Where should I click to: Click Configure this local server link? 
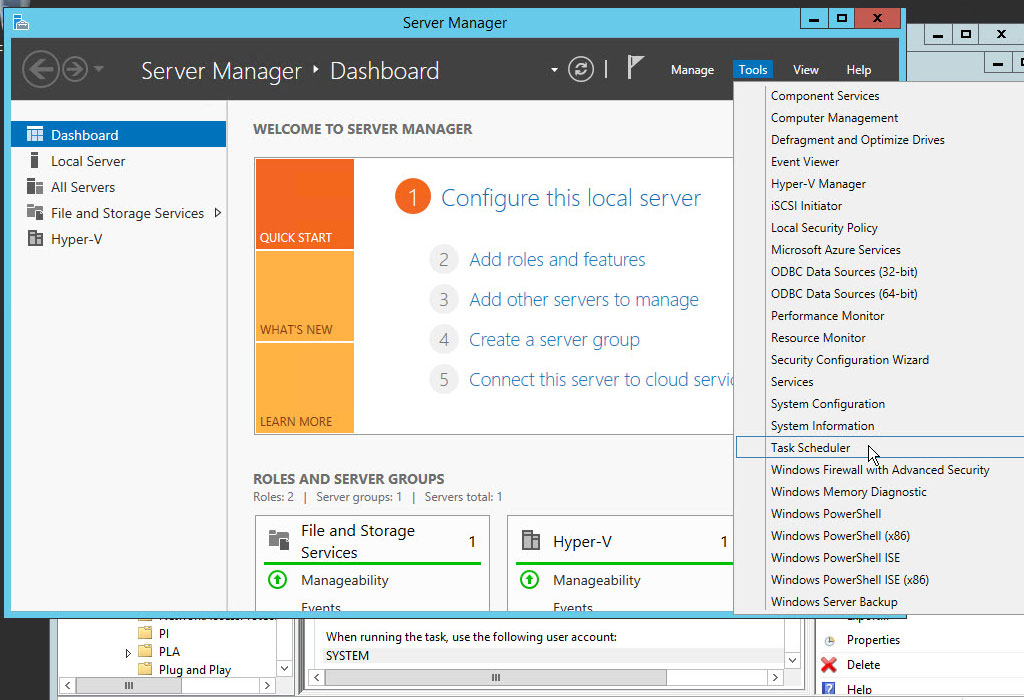click(x=571, y=198)
